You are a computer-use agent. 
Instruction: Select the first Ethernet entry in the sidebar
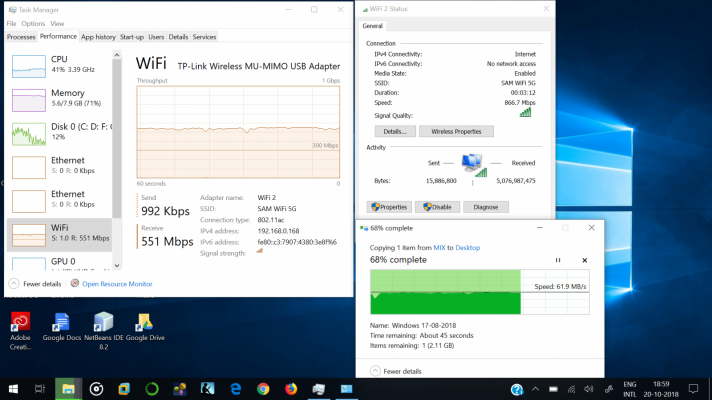[x=59, y=167]
